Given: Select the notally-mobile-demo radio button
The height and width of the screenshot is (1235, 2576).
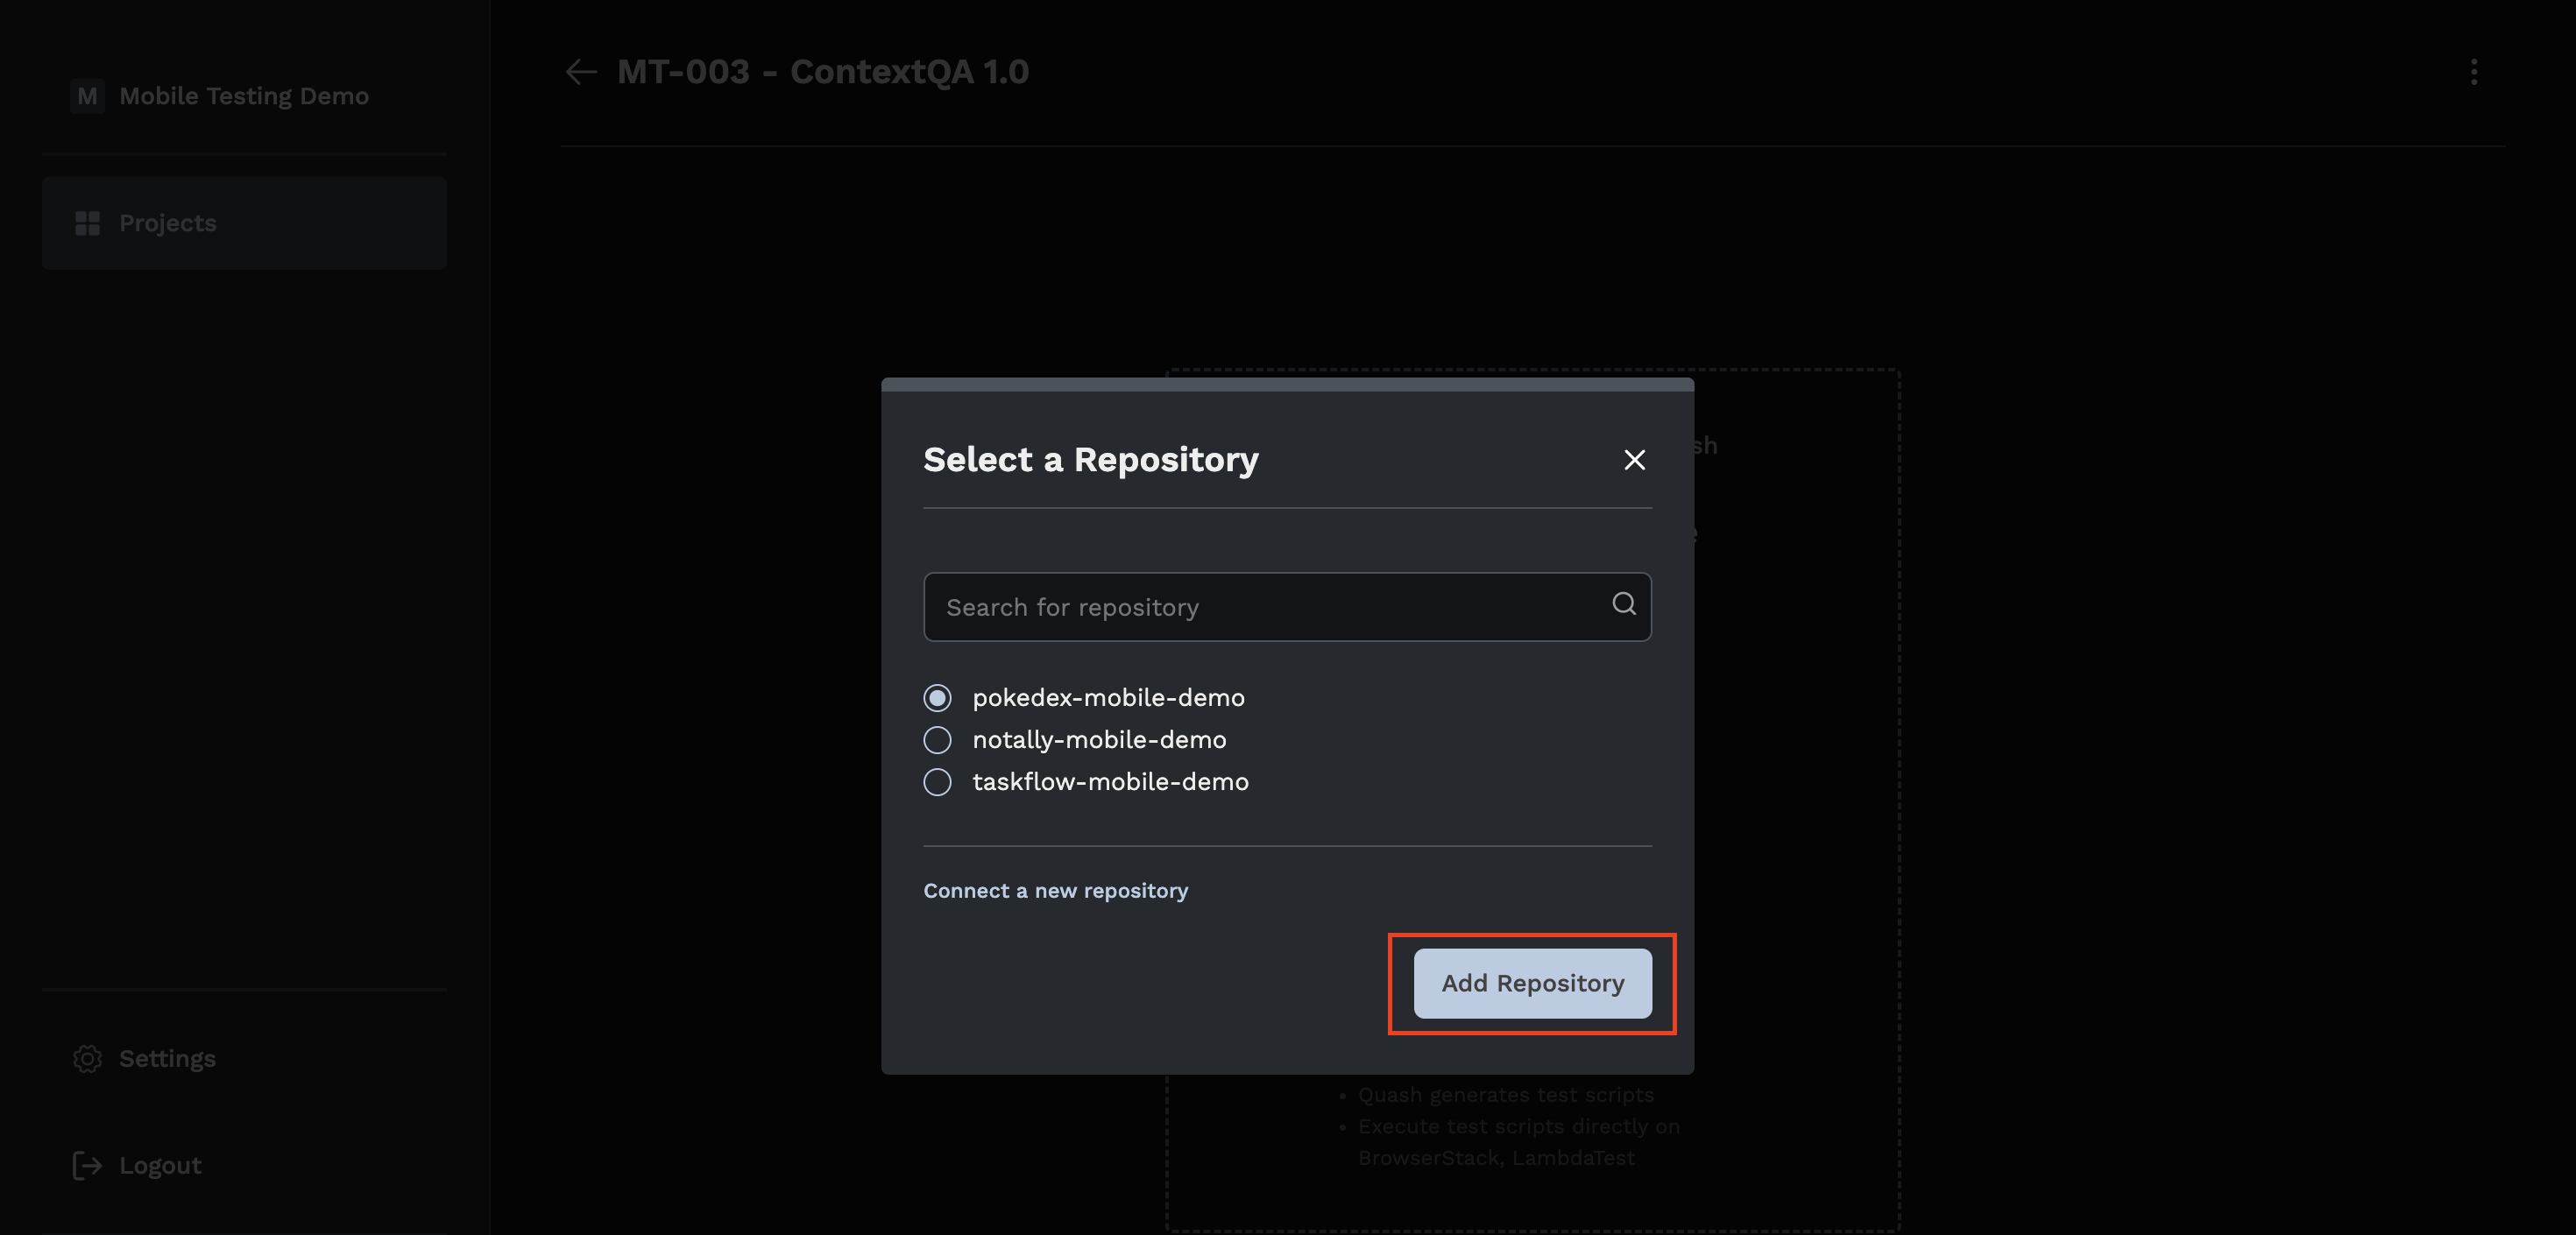Looking at the screenshot, I should tap(937, 740).
